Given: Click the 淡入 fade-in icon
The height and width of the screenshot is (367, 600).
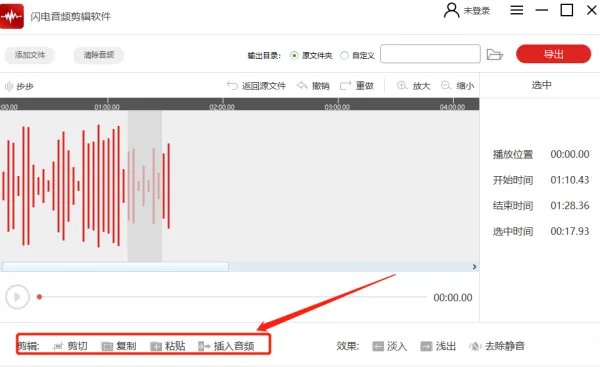Looking at the screenshot, I should (x=378, y=346).
